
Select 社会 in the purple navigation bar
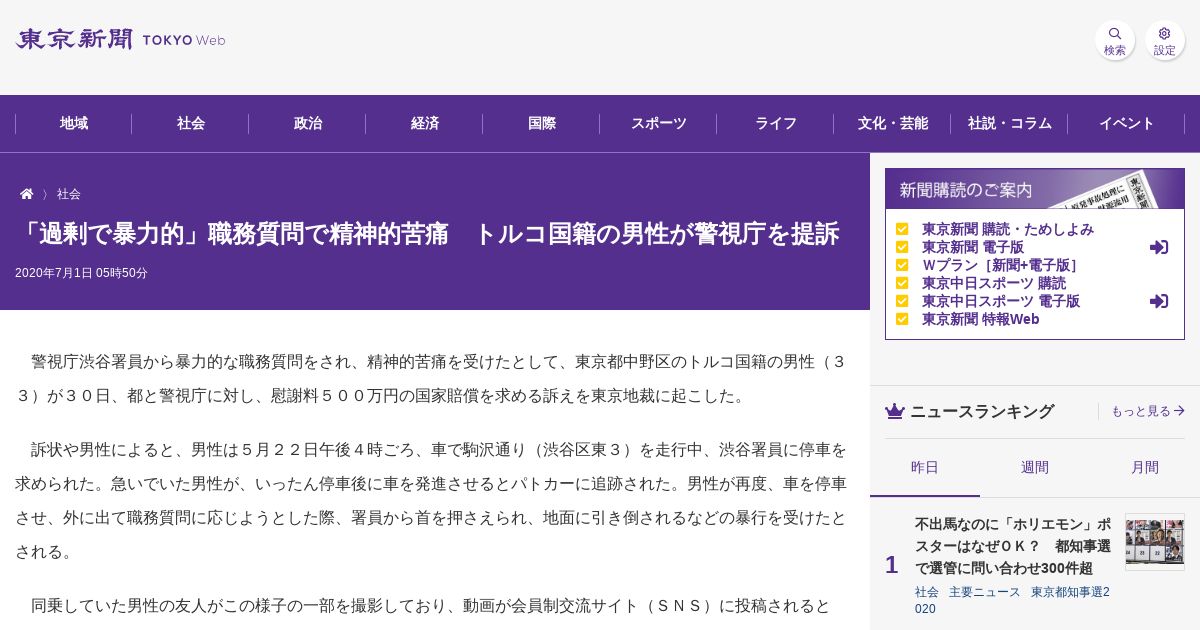[x=191, y=123]
